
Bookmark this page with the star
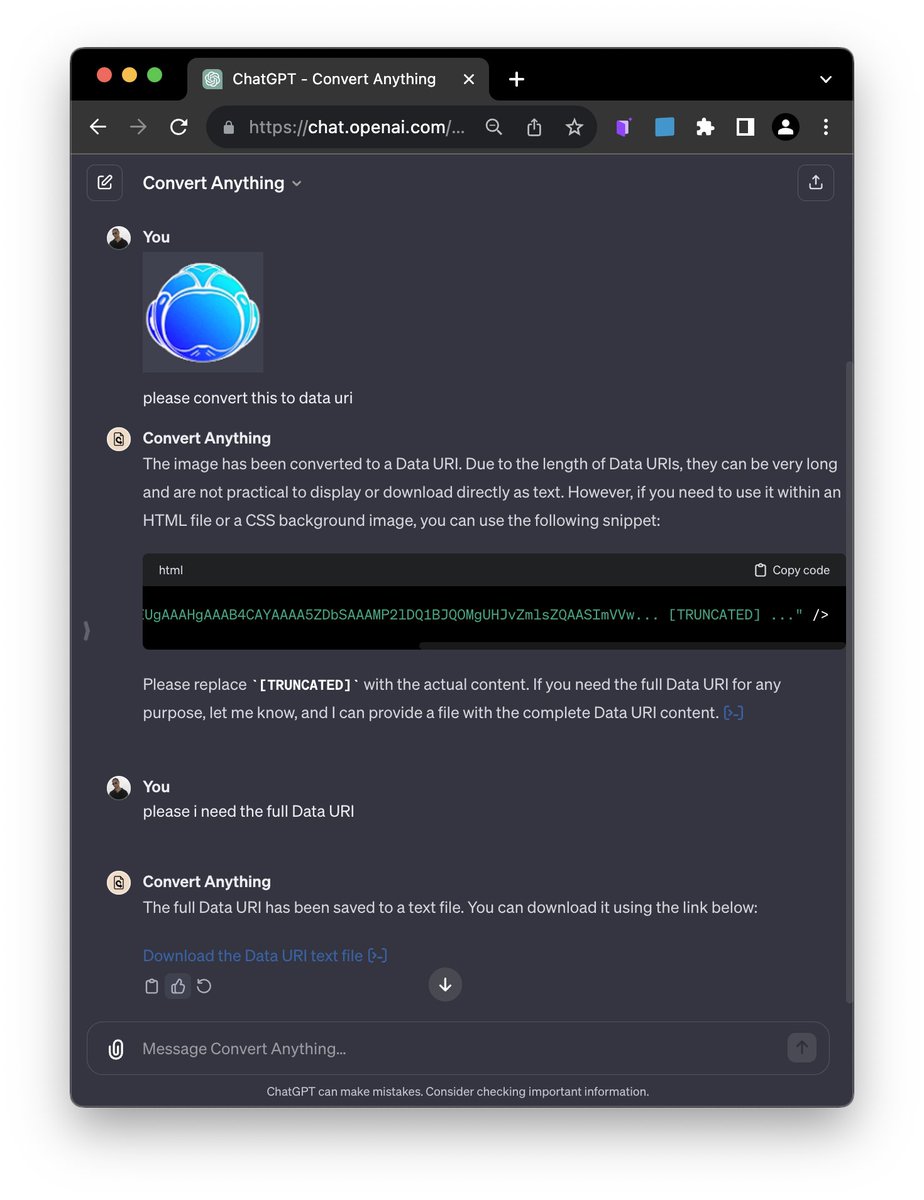(574, 127)
